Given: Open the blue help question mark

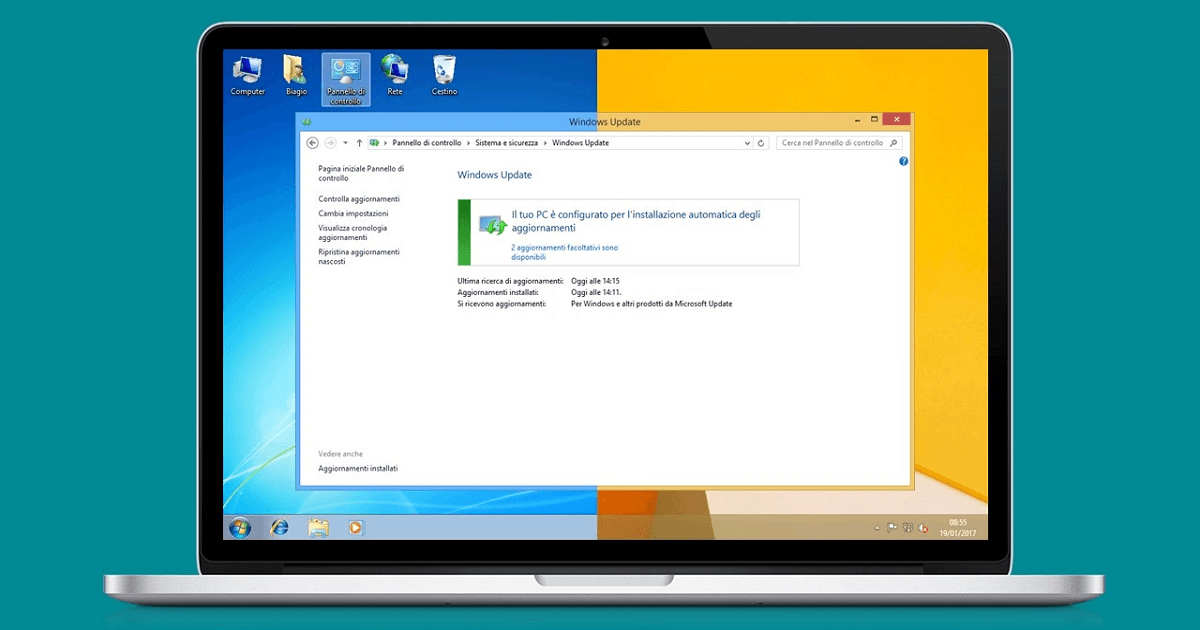Looking at the screenshot, I should (x=903, y=161).
